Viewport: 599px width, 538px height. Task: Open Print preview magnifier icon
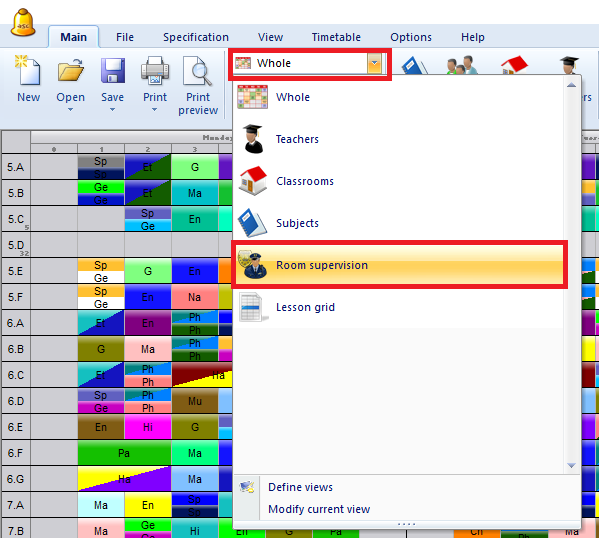pos(198,71)
